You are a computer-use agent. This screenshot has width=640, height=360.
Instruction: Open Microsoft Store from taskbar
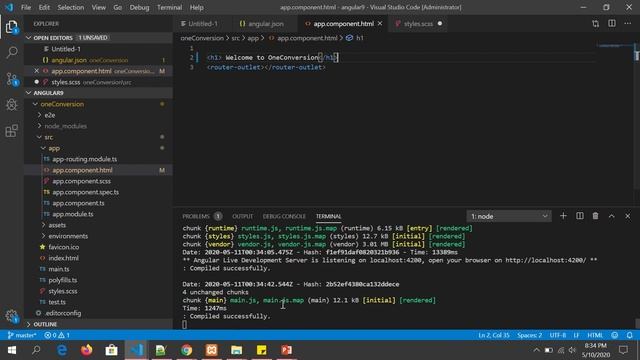coord(111,350)
